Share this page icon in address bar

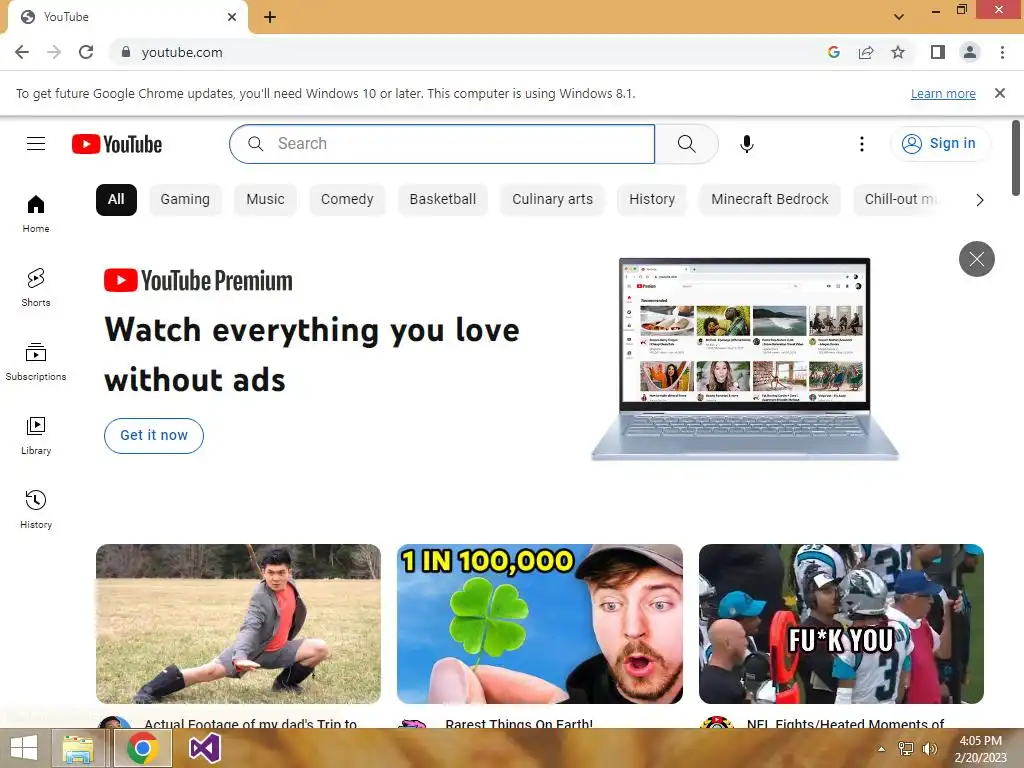tap(866, 52)
